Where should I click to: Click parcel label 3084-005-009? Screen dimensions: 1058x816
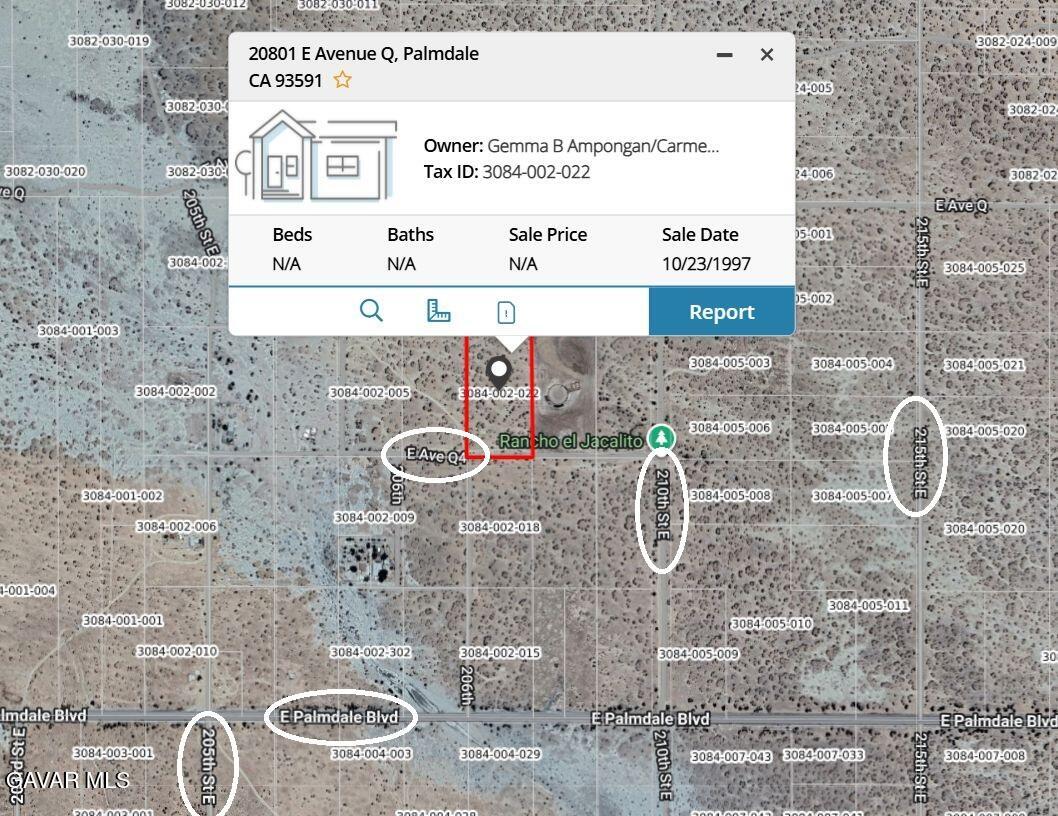click(698, 654)
